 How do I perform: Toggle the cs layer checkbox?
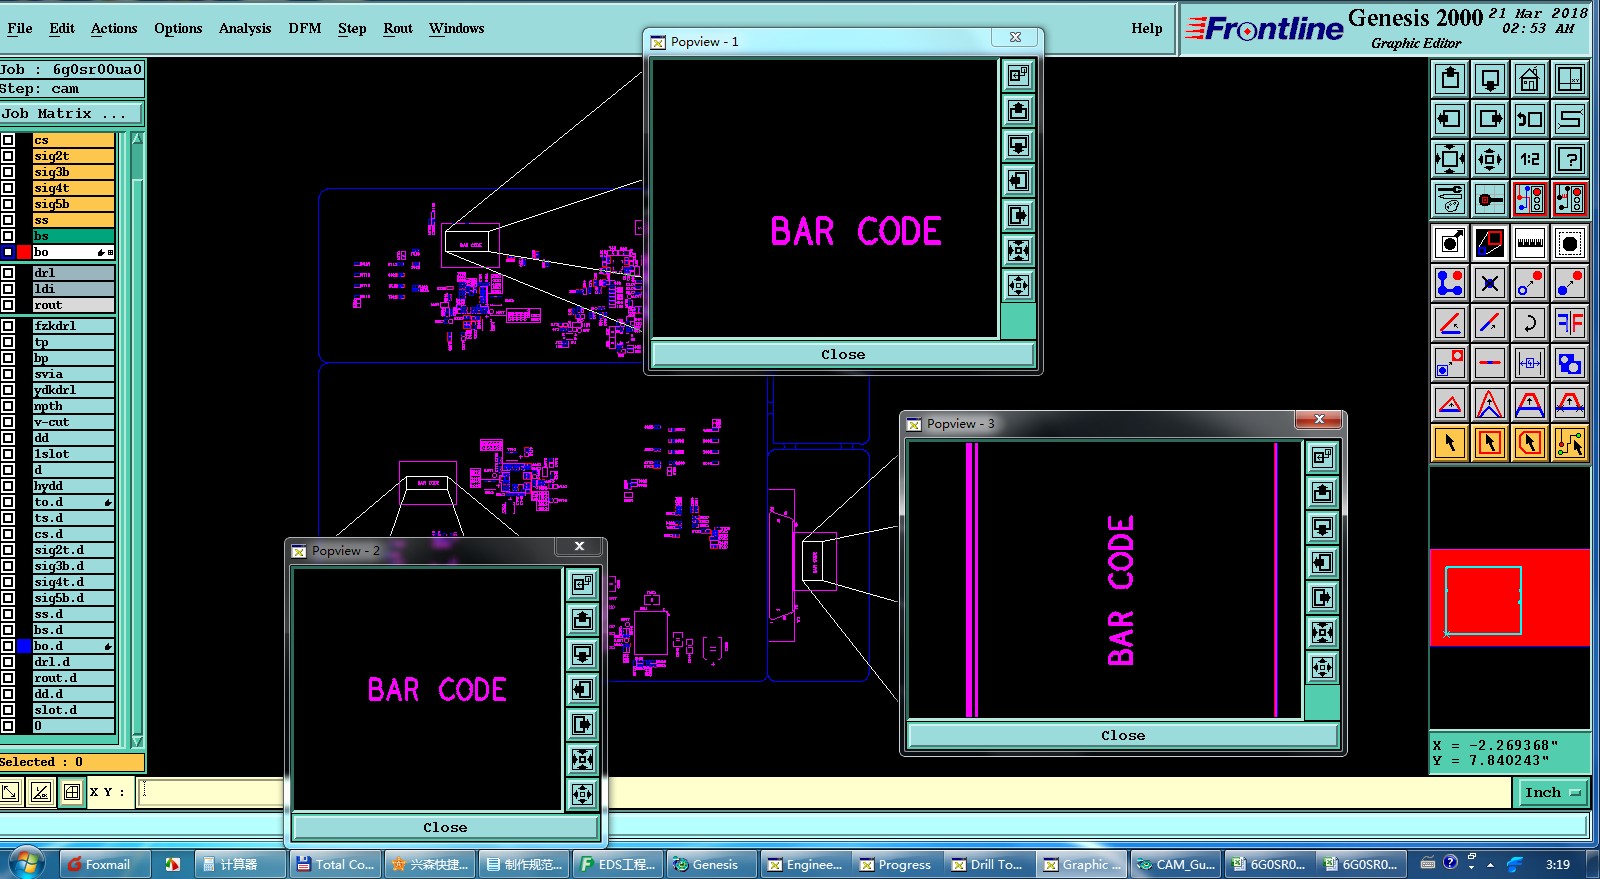click(x=8, y=140)
